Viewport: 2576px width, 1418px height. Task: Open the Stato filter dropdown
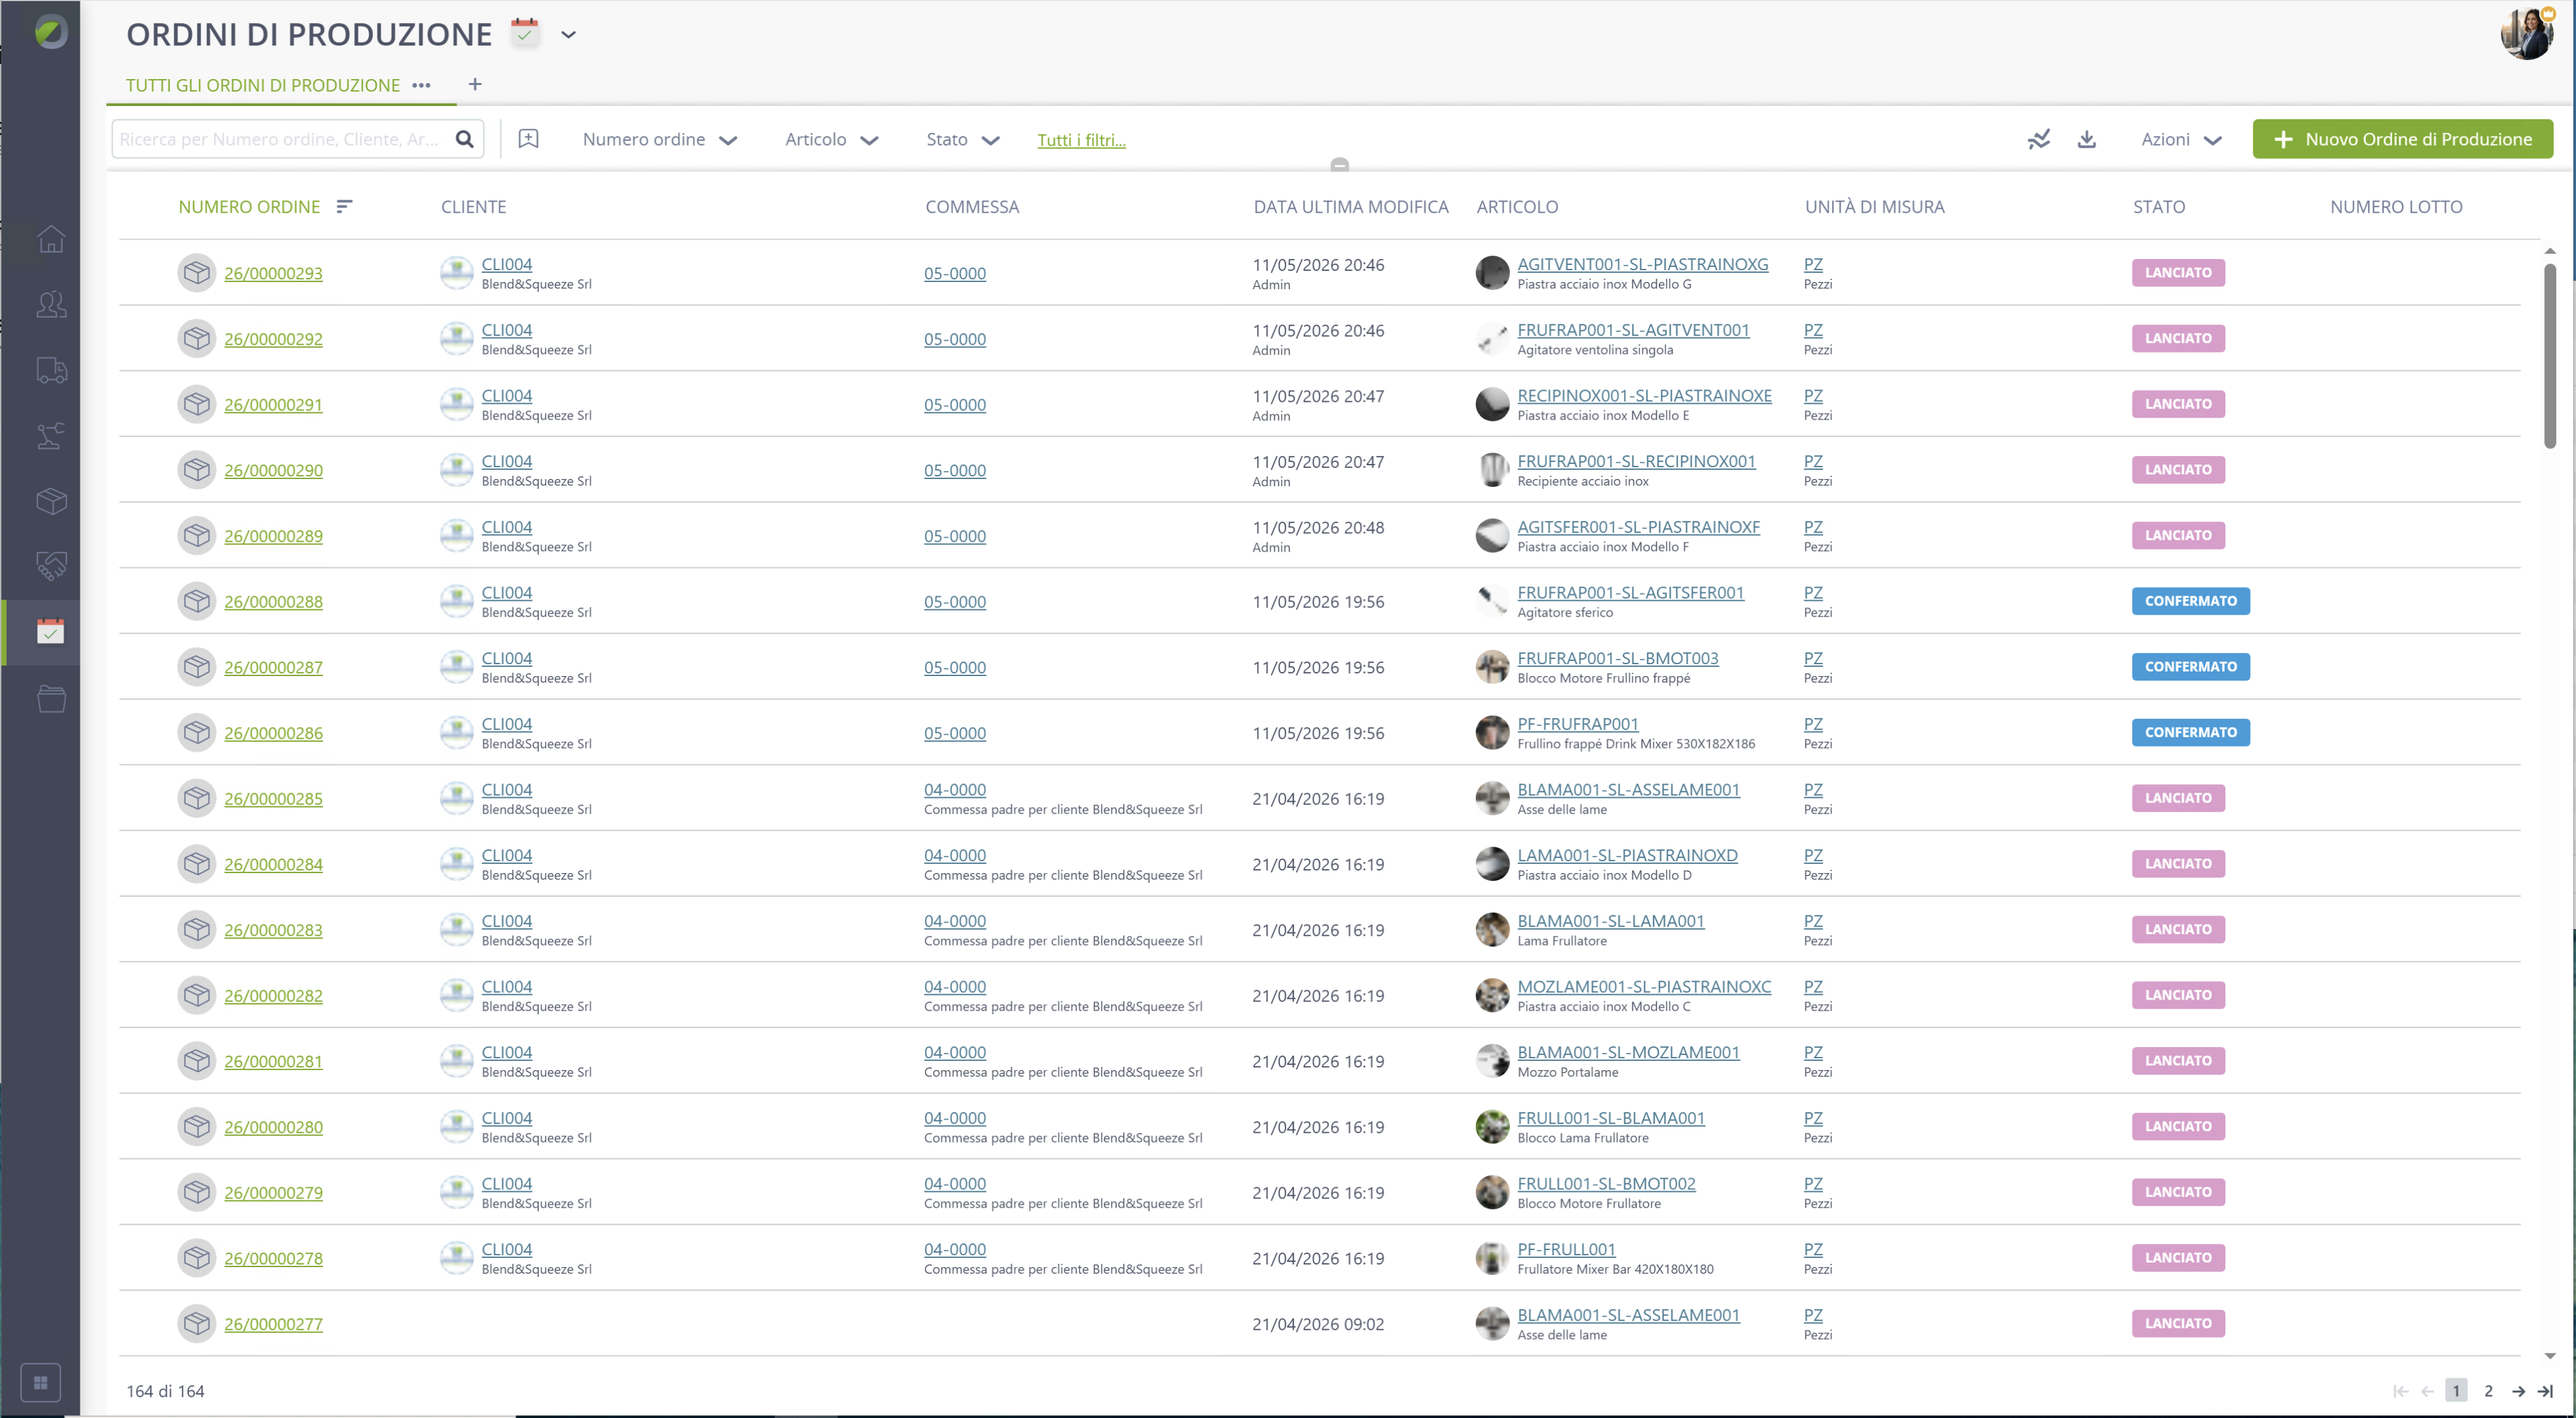point(962,140)
